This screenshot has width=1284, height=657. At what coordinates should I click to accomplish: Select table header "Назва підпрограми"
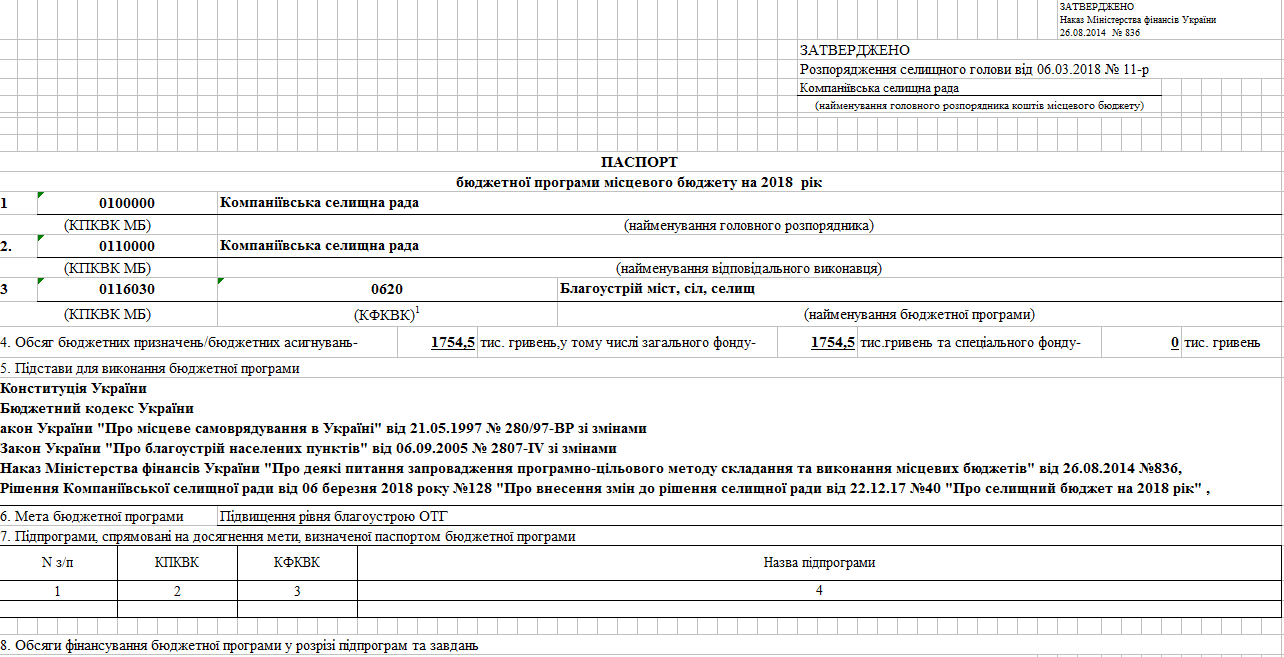tap(819, 563)
